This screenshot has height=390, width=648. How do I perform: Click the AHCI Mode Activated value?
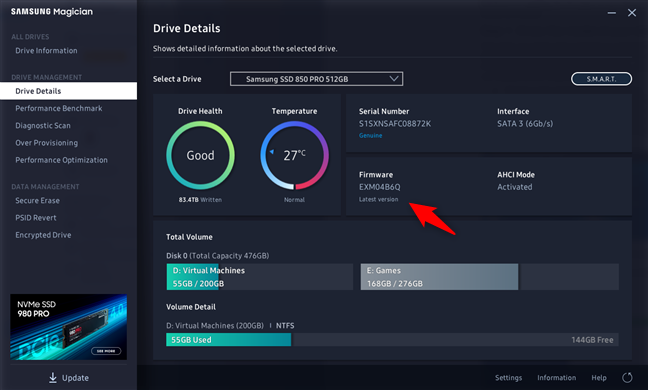[x=515, y=187]
